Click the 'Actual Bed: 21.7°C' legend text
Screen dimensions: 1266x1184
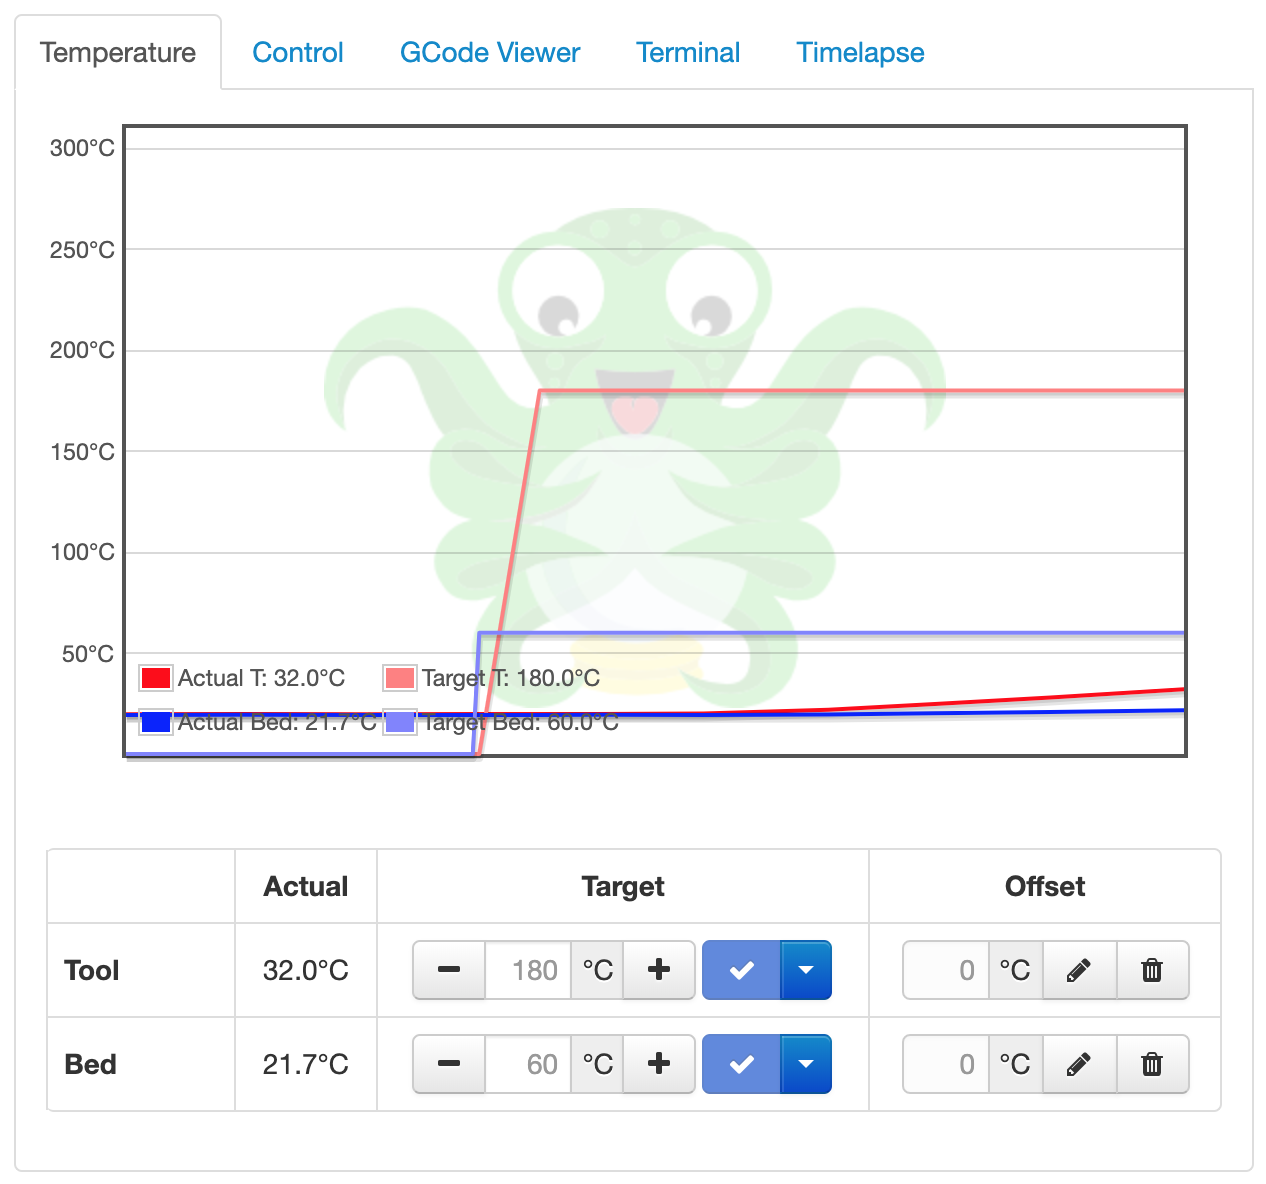coord(277,722)
